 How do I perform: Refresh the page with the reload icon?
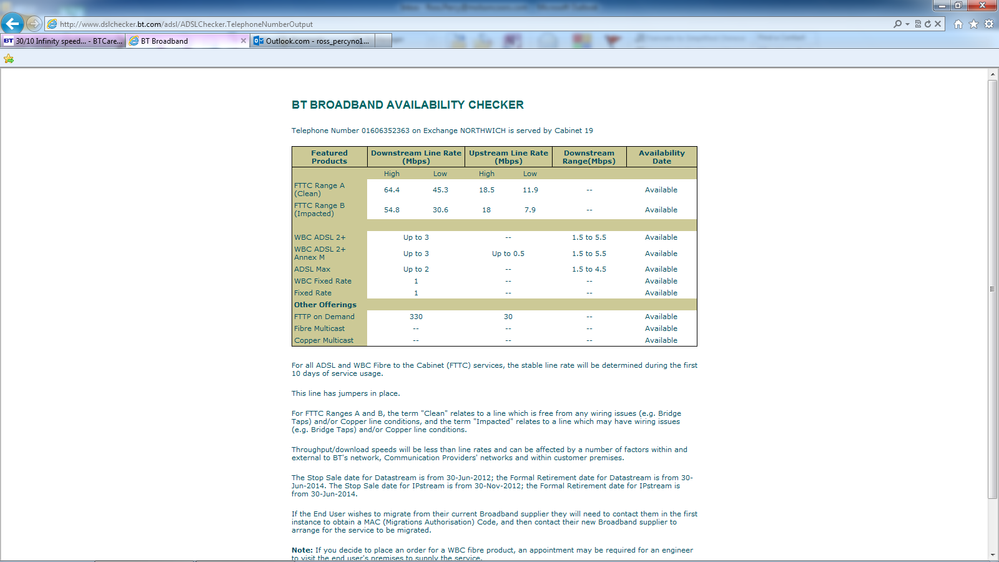click(x=928, y=24)
